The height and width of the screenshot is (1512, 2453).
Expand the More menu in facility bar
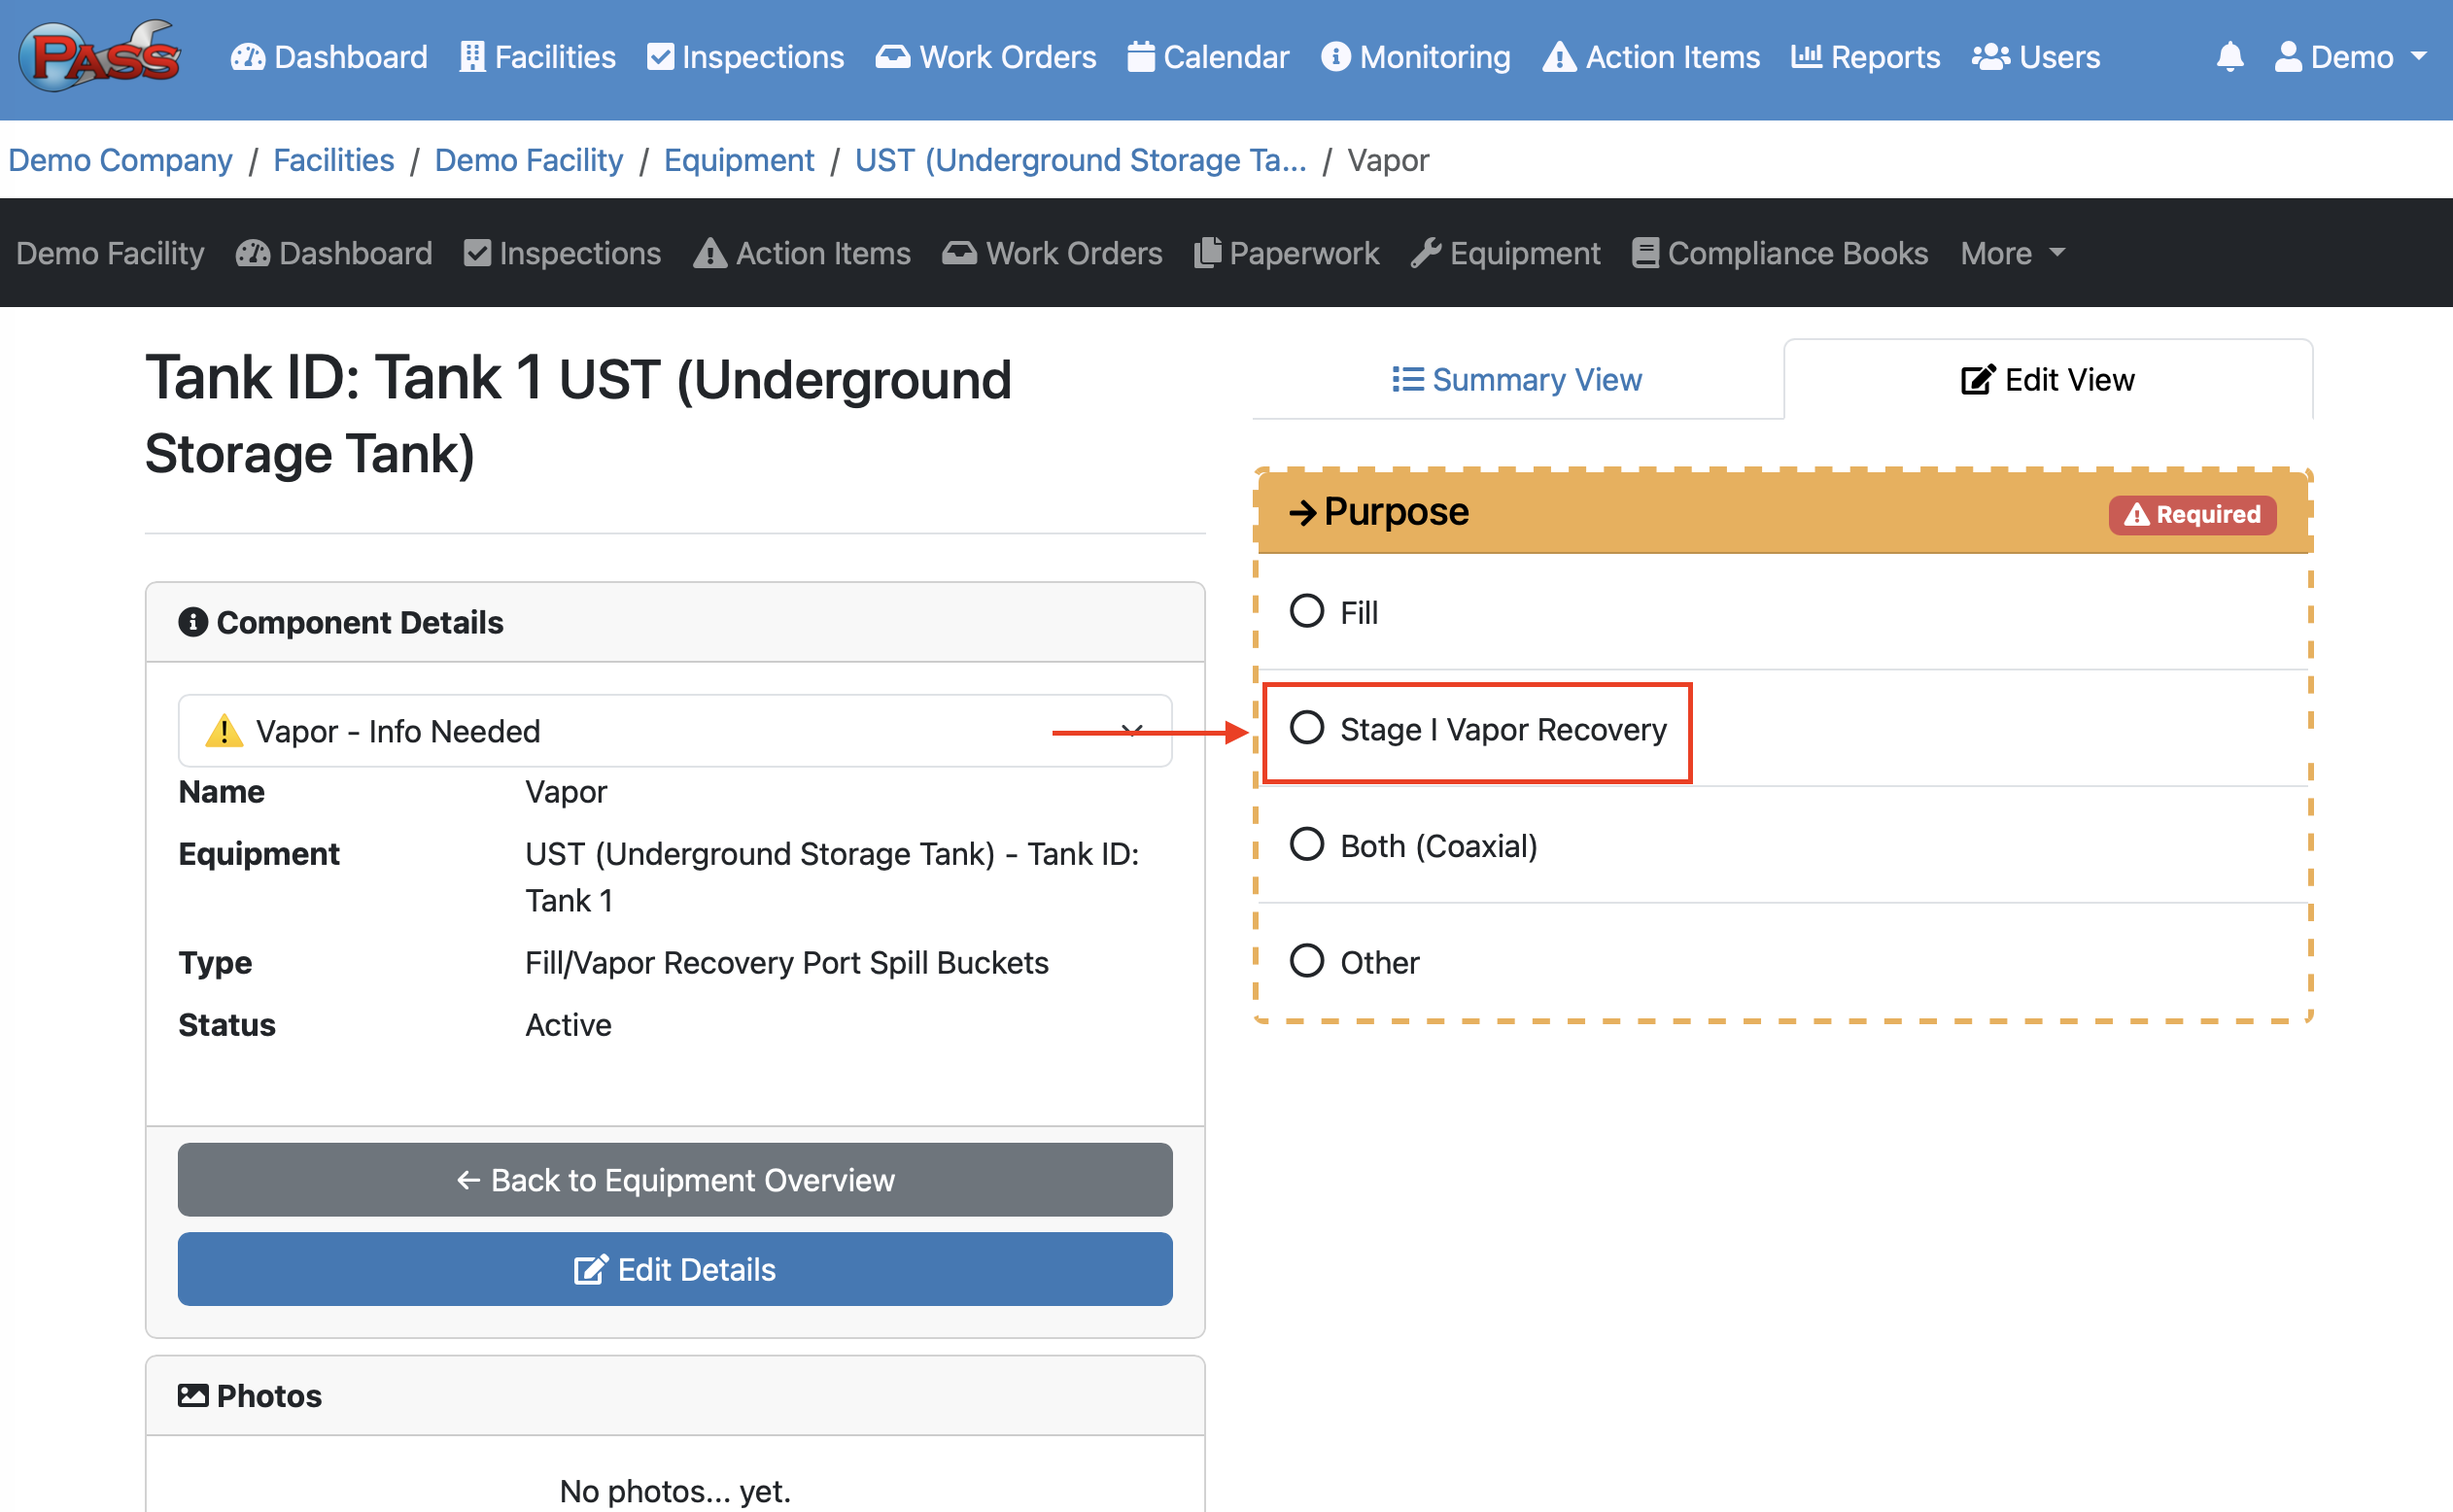pos(2011,253)
